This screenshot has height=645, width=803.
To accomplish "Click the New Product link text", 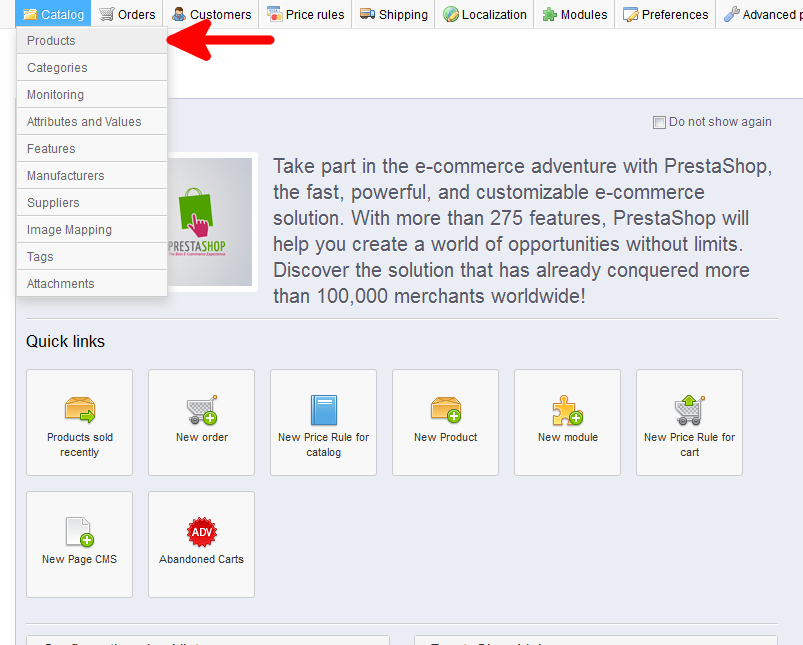I will tap(446, 437).
